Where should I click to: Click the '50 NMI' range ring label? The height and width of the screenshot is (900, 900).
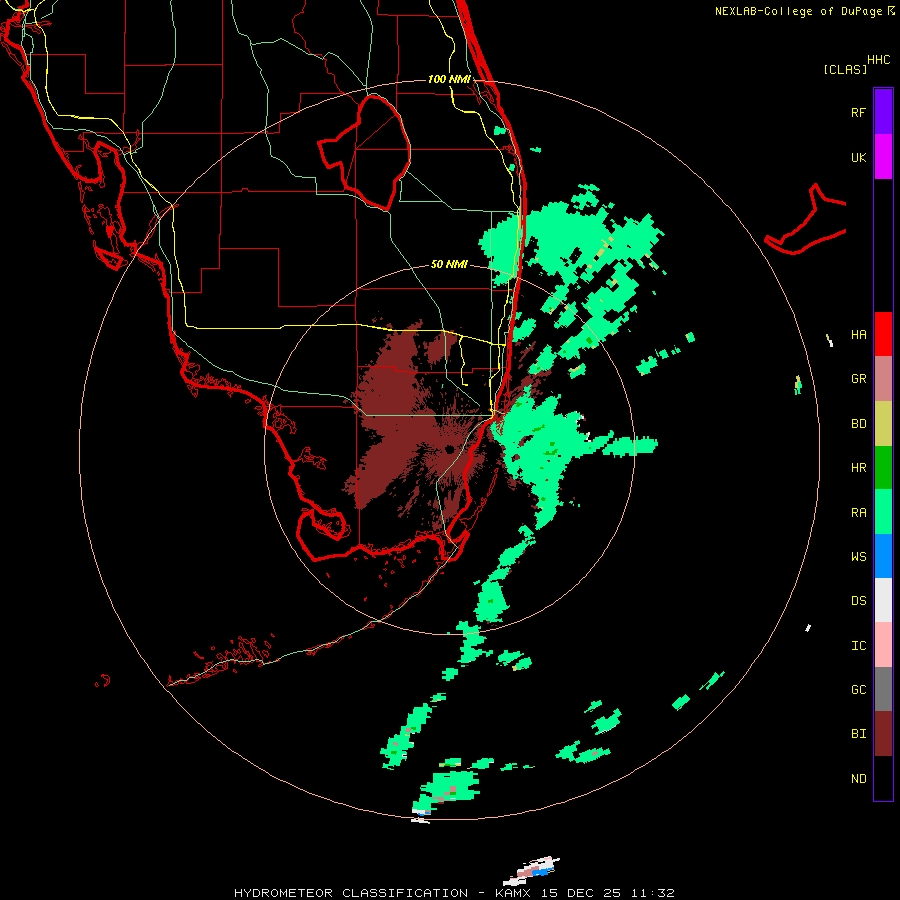click(449, 265)
